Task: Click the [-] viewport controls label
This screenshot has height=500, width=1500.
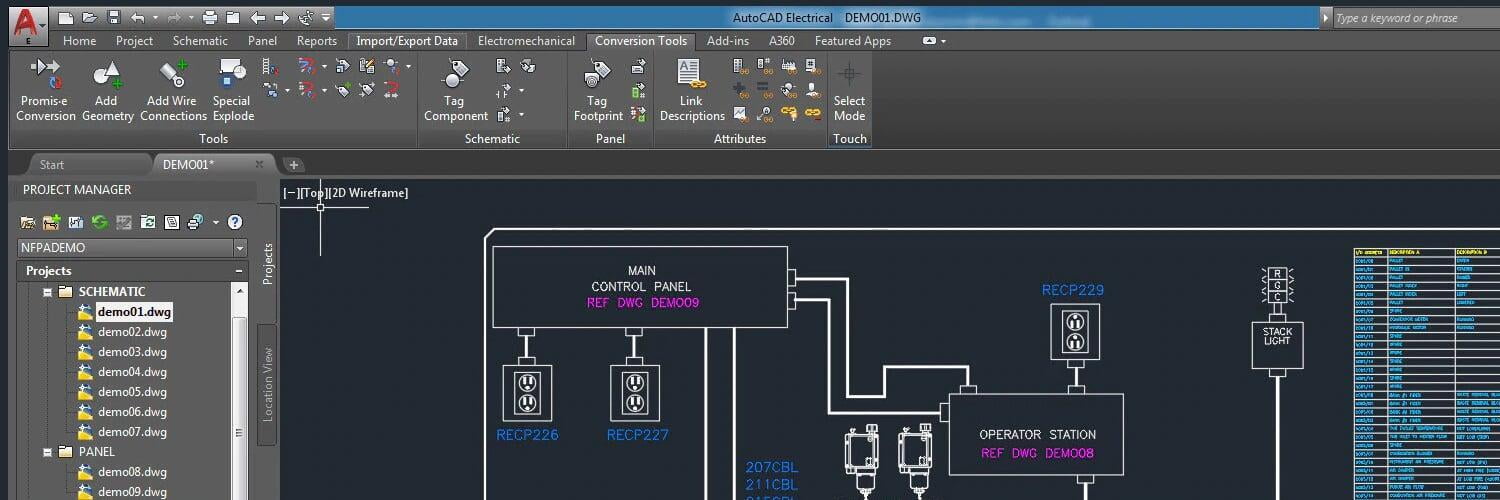Action: pos(292,193)
